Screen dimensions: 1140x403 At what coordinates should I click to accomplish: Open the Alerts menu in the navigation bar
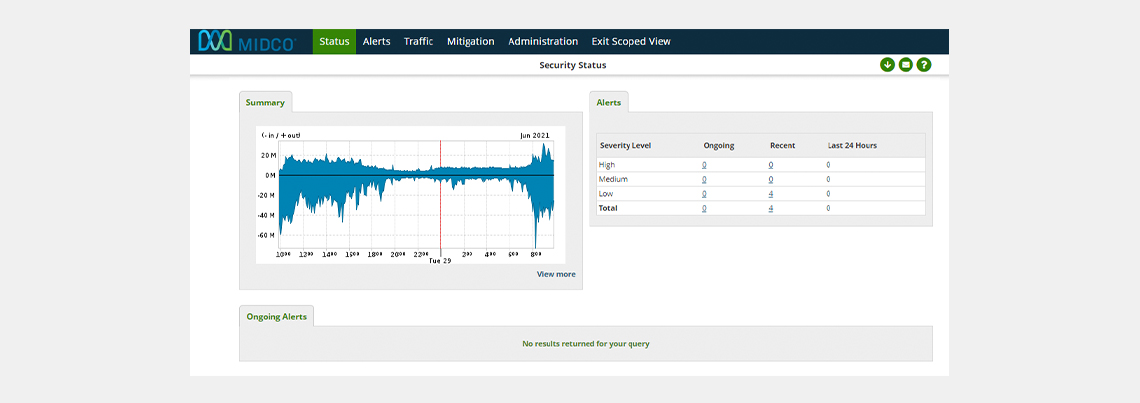point(377,42)
